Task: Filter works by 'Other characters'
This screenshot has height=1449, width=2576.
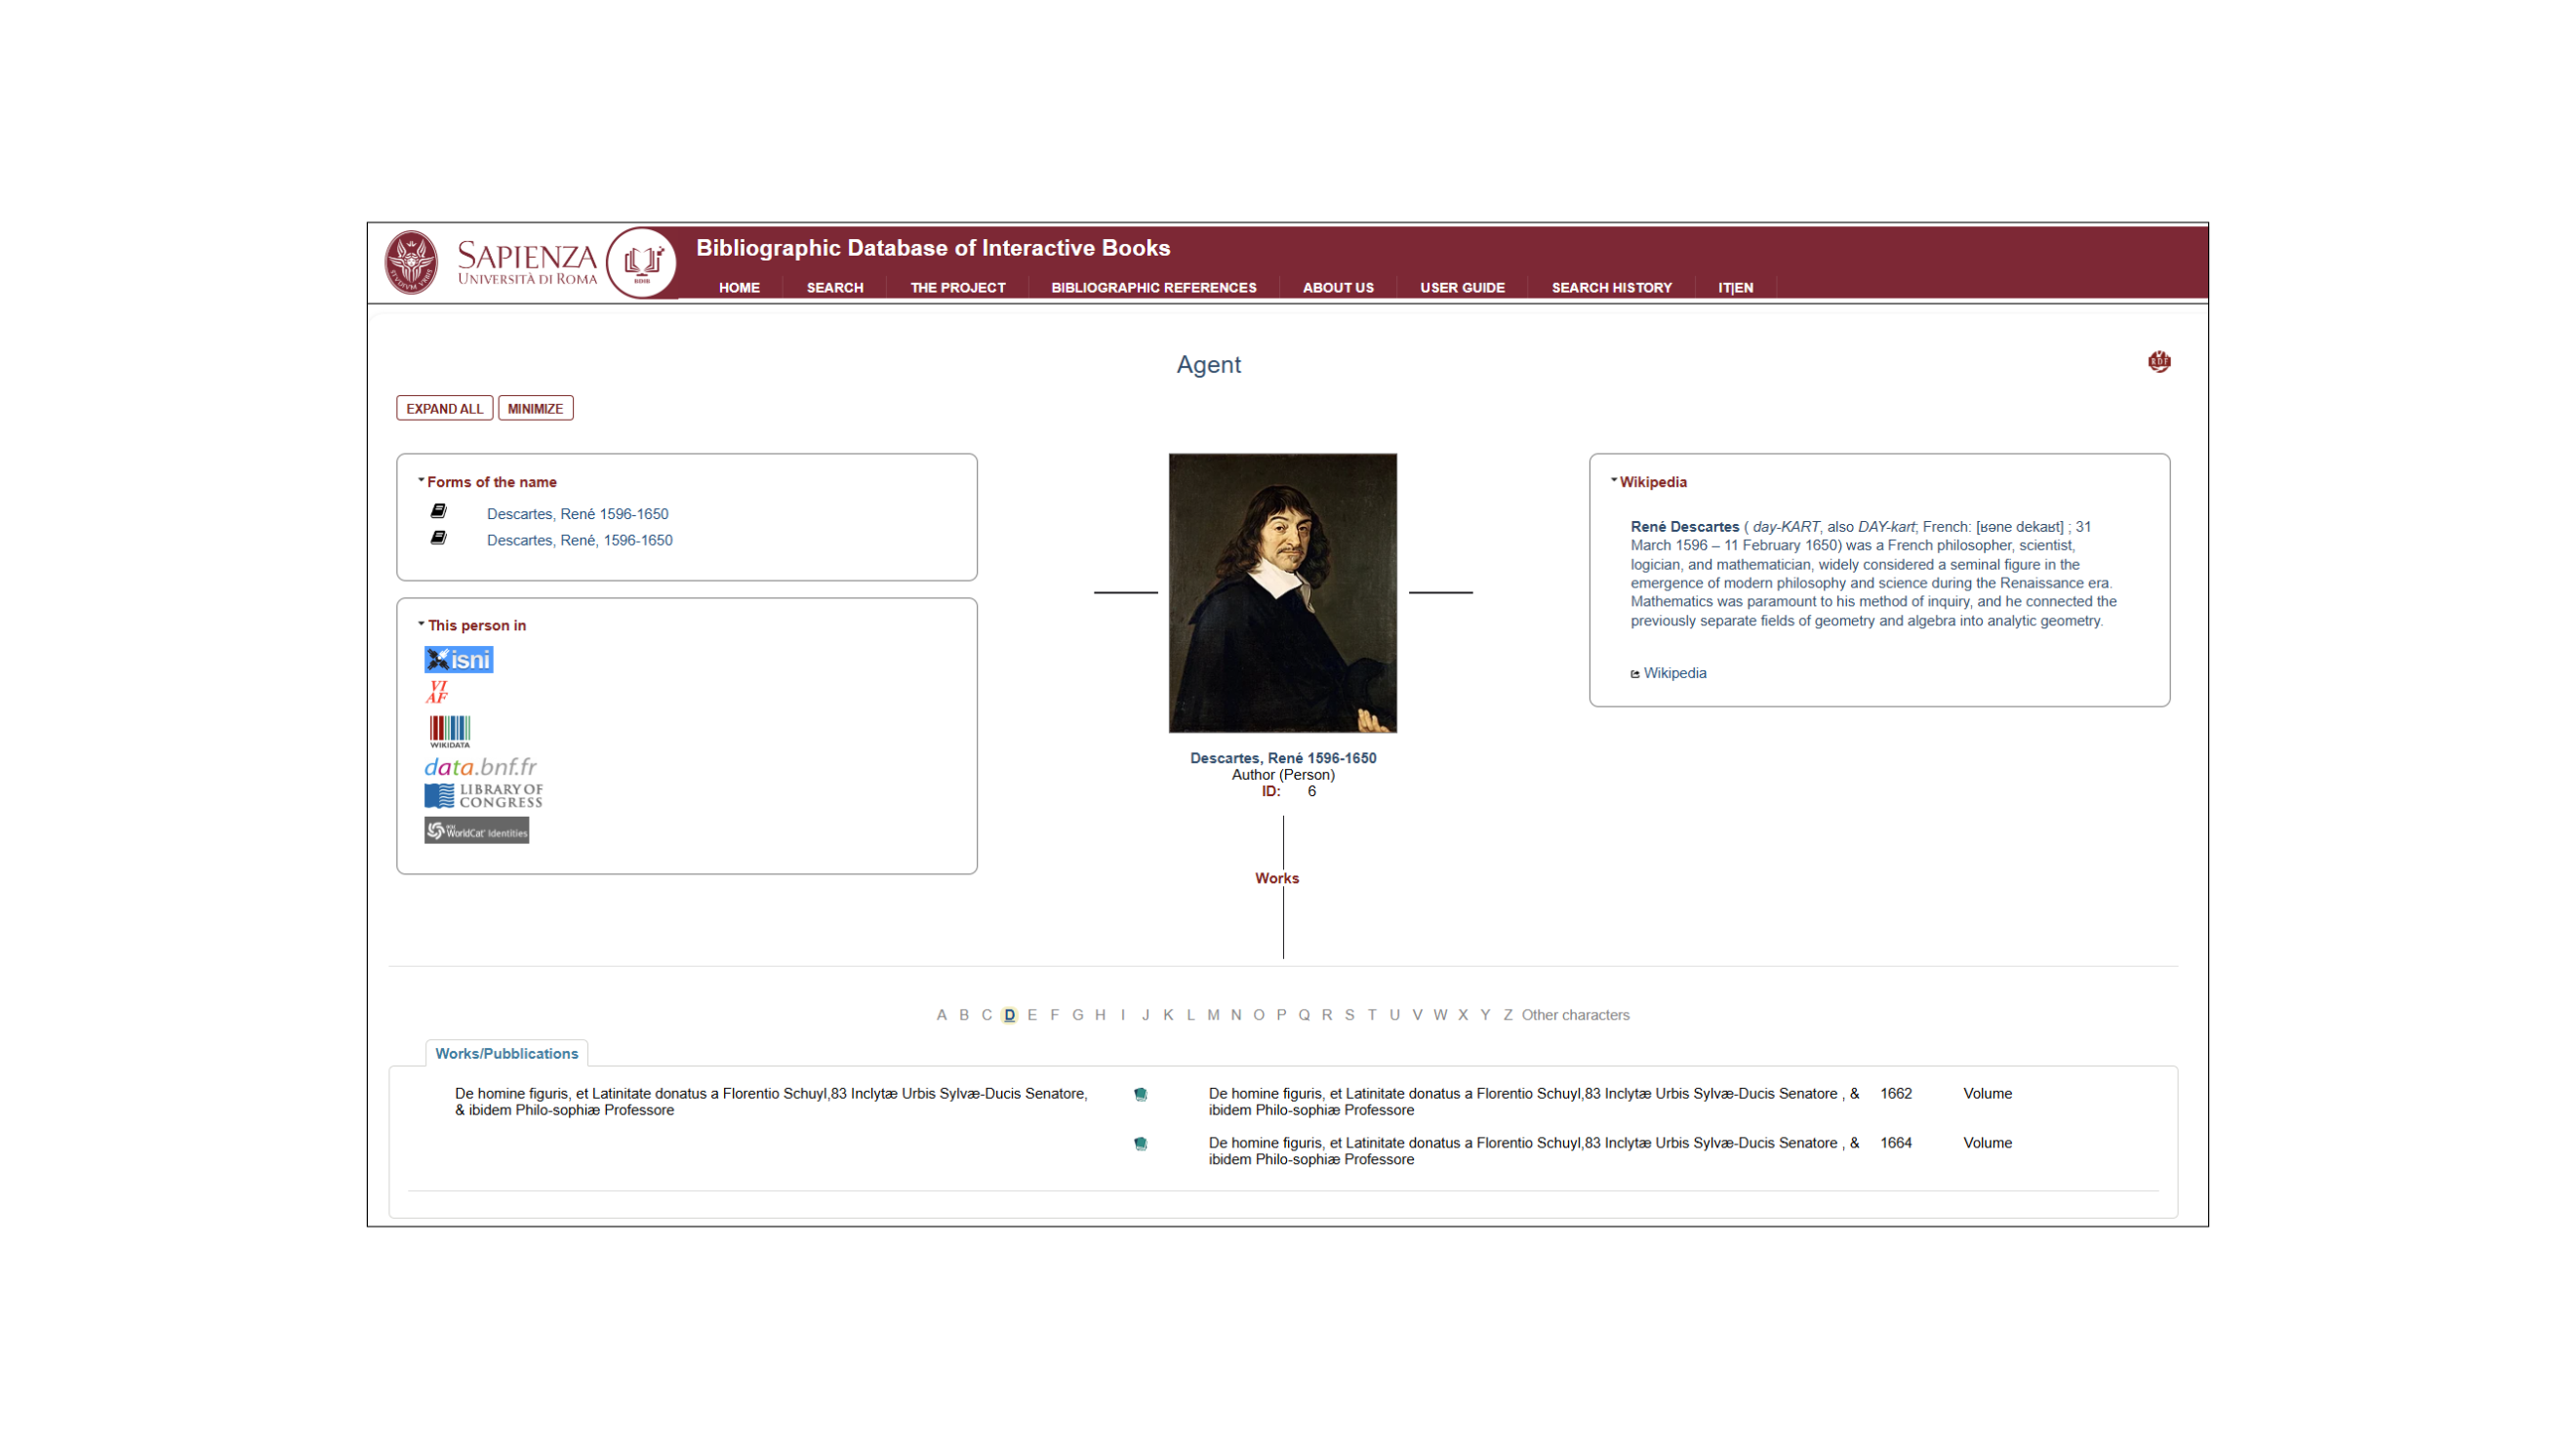Action: (1575, 1015)
